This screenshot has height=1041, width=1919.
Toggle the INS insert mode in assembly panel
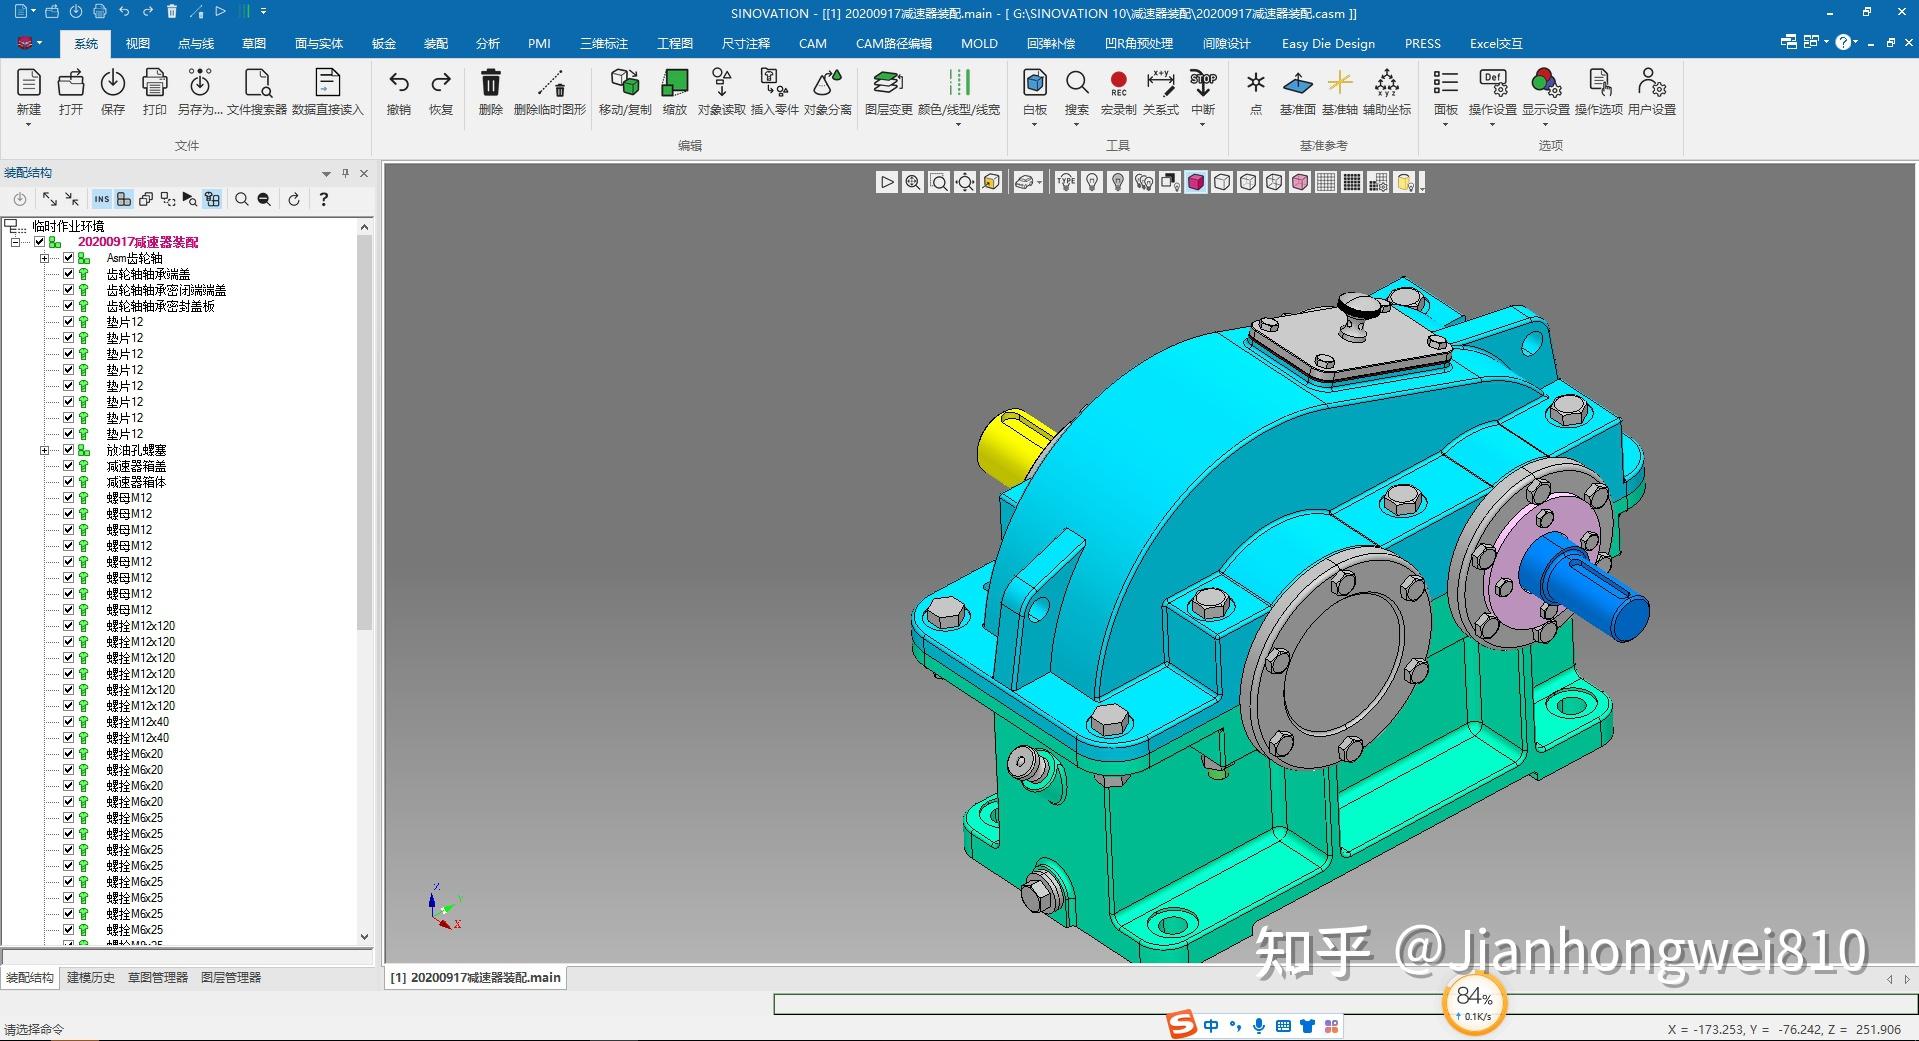click(101, 199)
